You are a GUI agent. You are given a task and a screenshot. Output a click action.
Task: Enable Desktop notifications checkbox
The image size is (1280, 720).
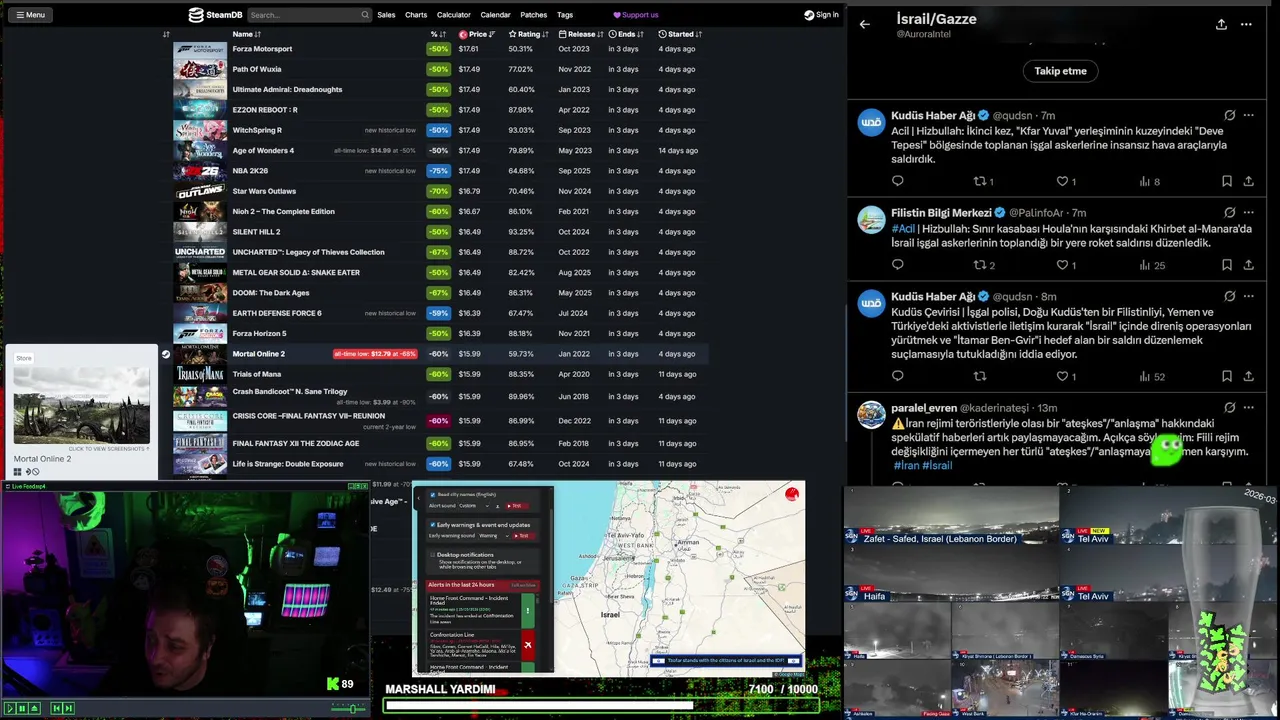432,554
